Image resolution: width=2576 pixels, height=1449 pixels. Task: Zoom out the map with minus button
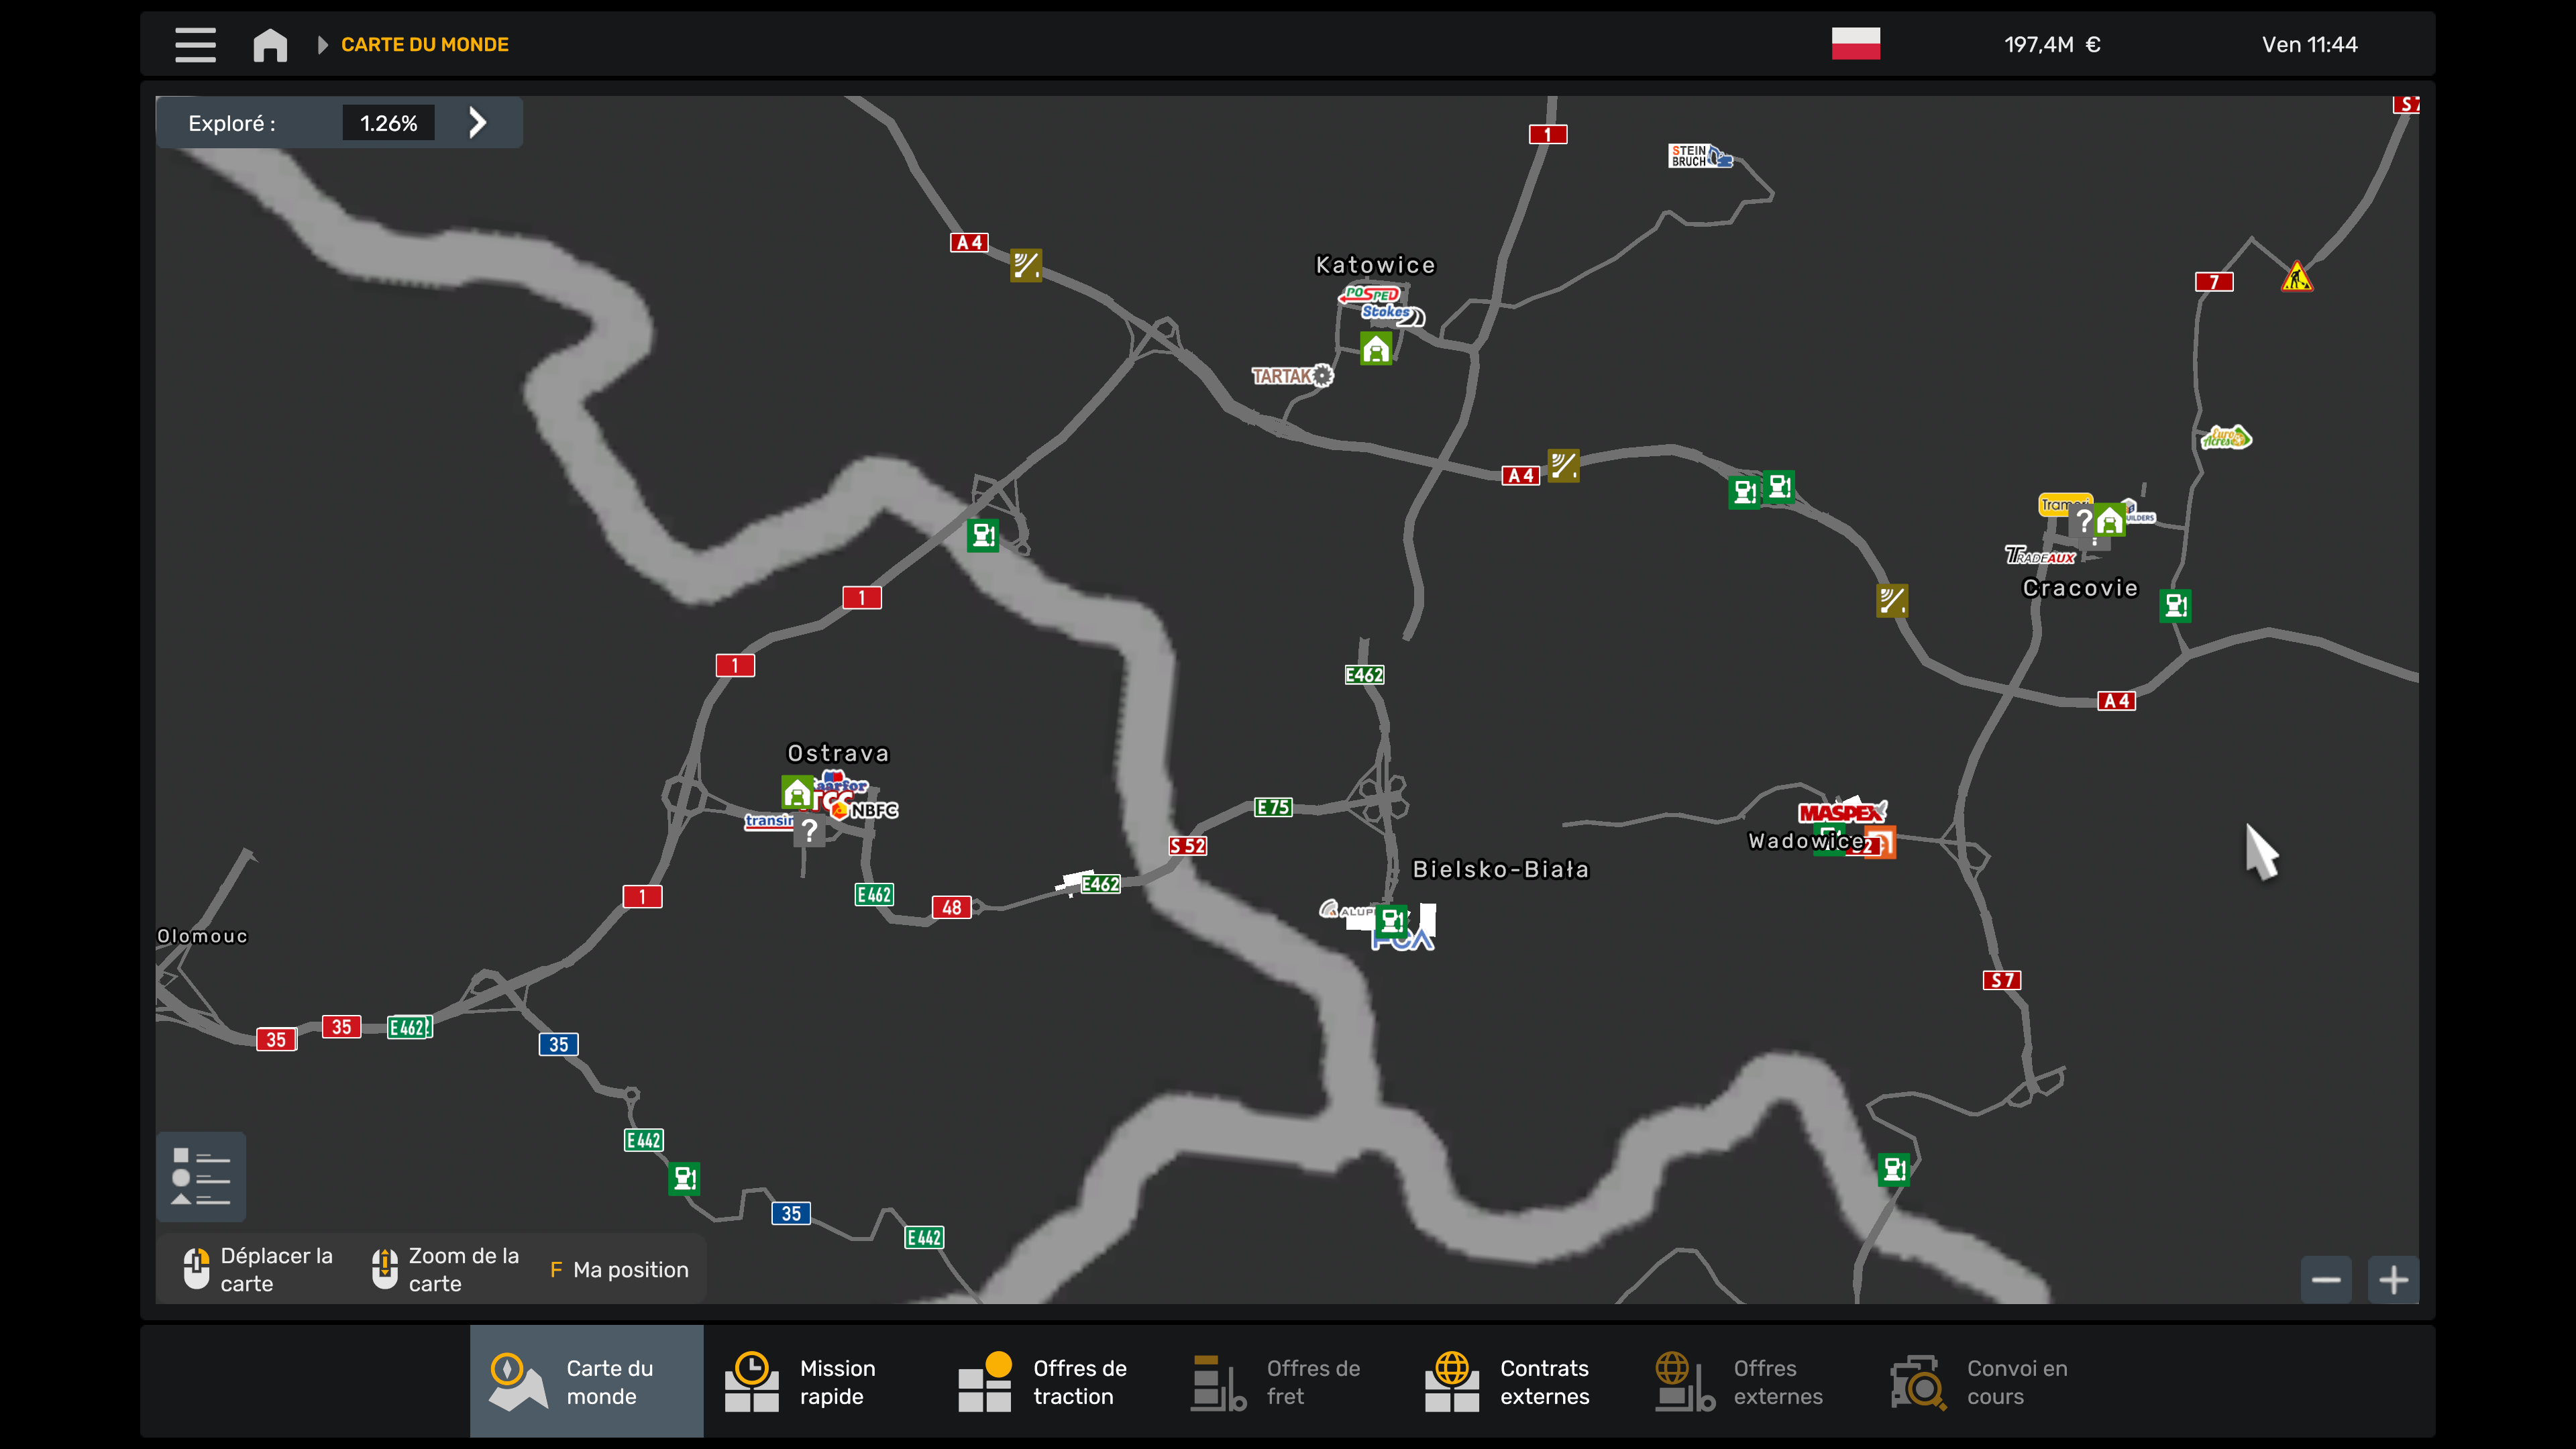pyautogui.click(x=2326, y=1280)
